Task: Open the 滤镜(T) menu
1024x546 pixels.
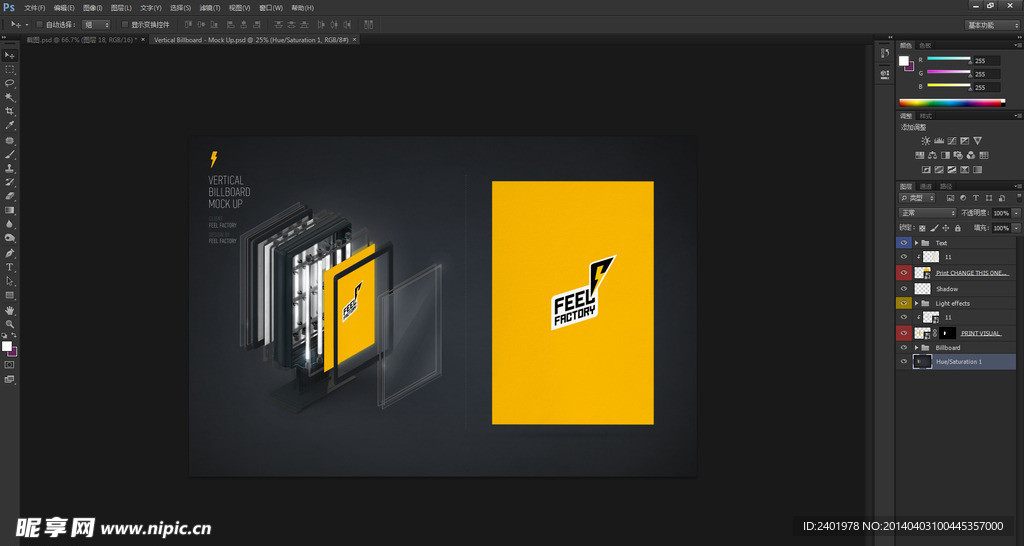Action: pyautogui.click(x=209, y=7)
